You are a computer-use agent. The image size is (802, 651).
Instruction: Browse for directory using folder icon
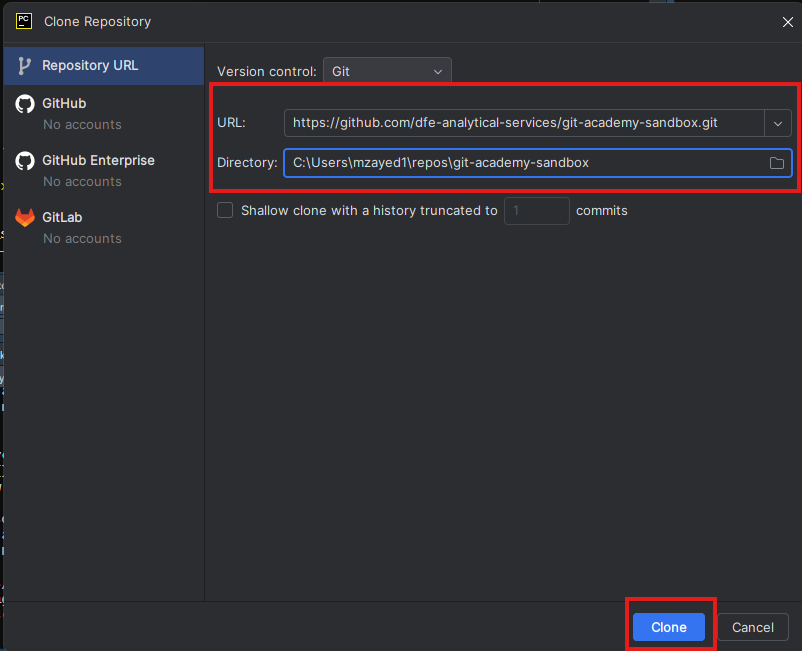776,163
